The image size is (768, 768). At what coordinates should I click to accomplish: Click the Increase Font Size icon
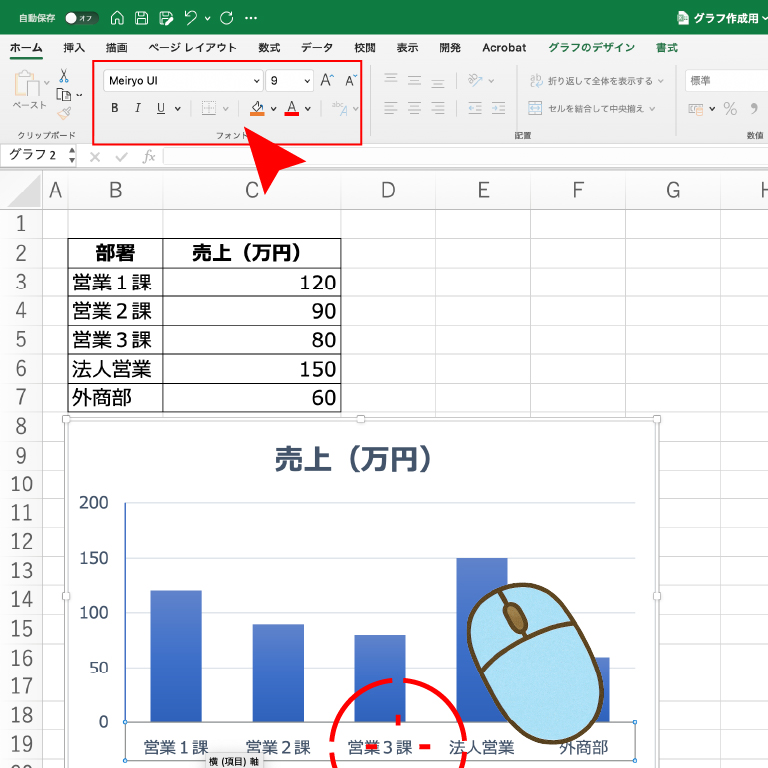(x=327, y=80)
